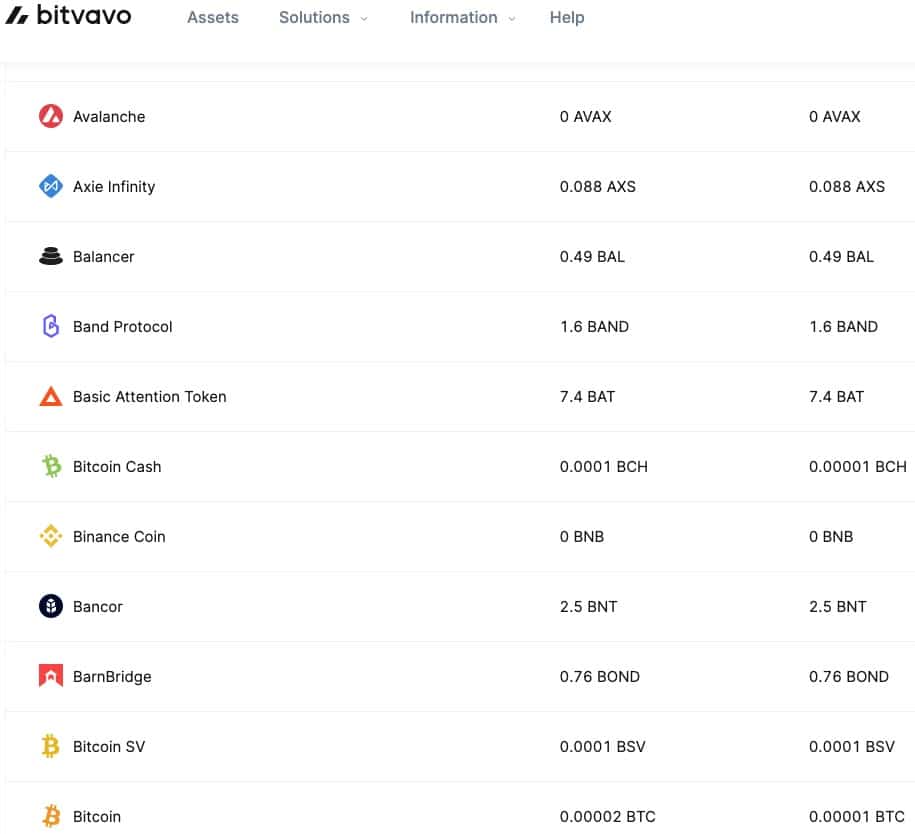Click the Axie Infinity coin icon
Screen dimensions: 915x834
tap(51, 186)
